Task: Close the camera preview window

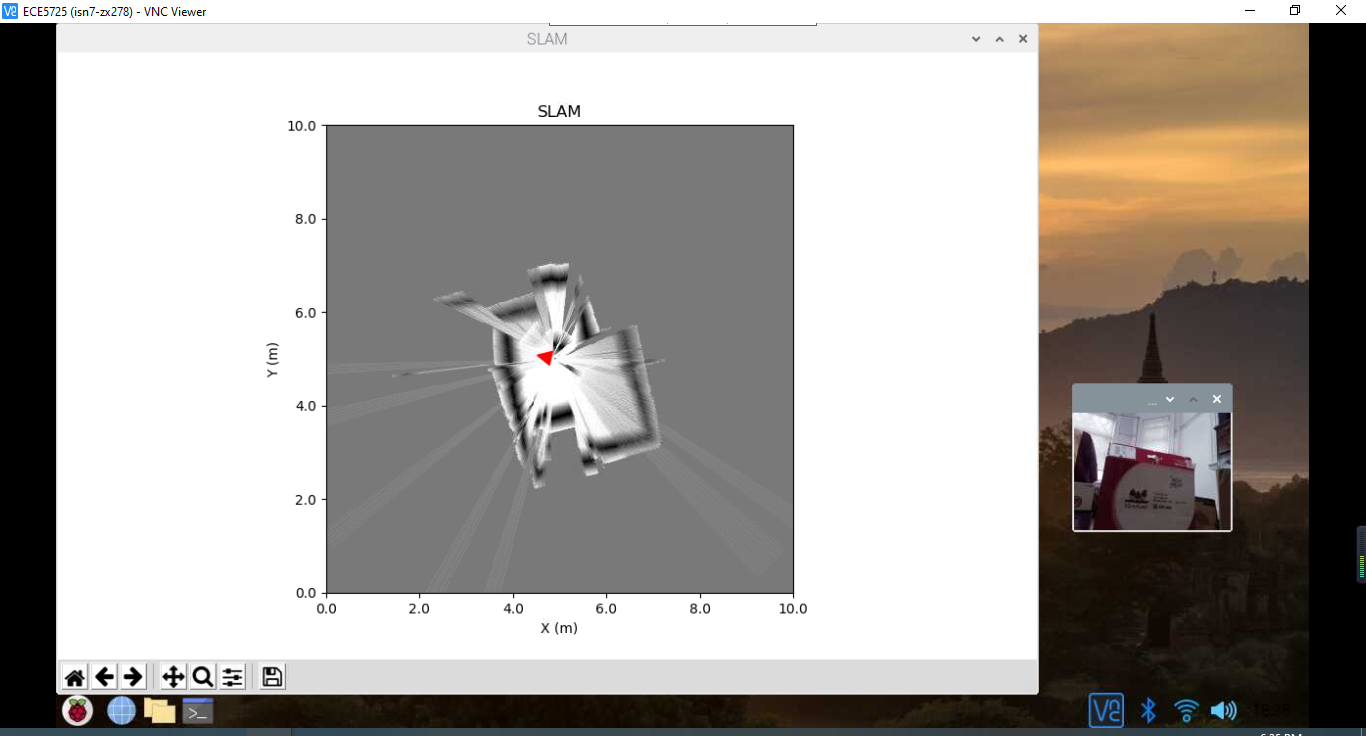Action: click(x=1217, y=399)
